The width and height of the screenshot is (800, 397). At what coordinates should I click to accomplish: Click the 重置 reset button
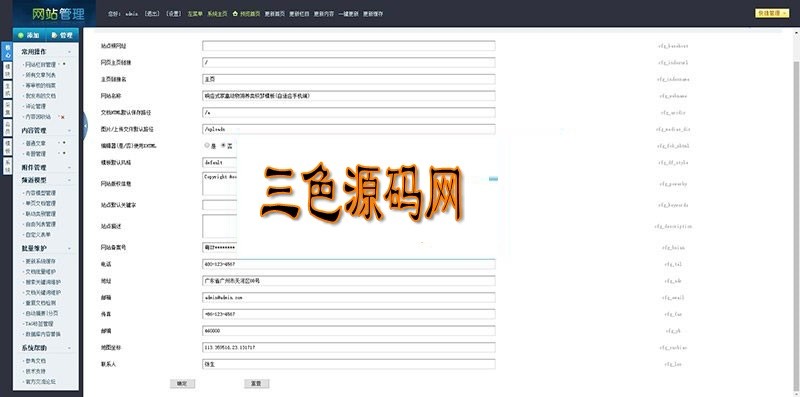pos(257,383)
